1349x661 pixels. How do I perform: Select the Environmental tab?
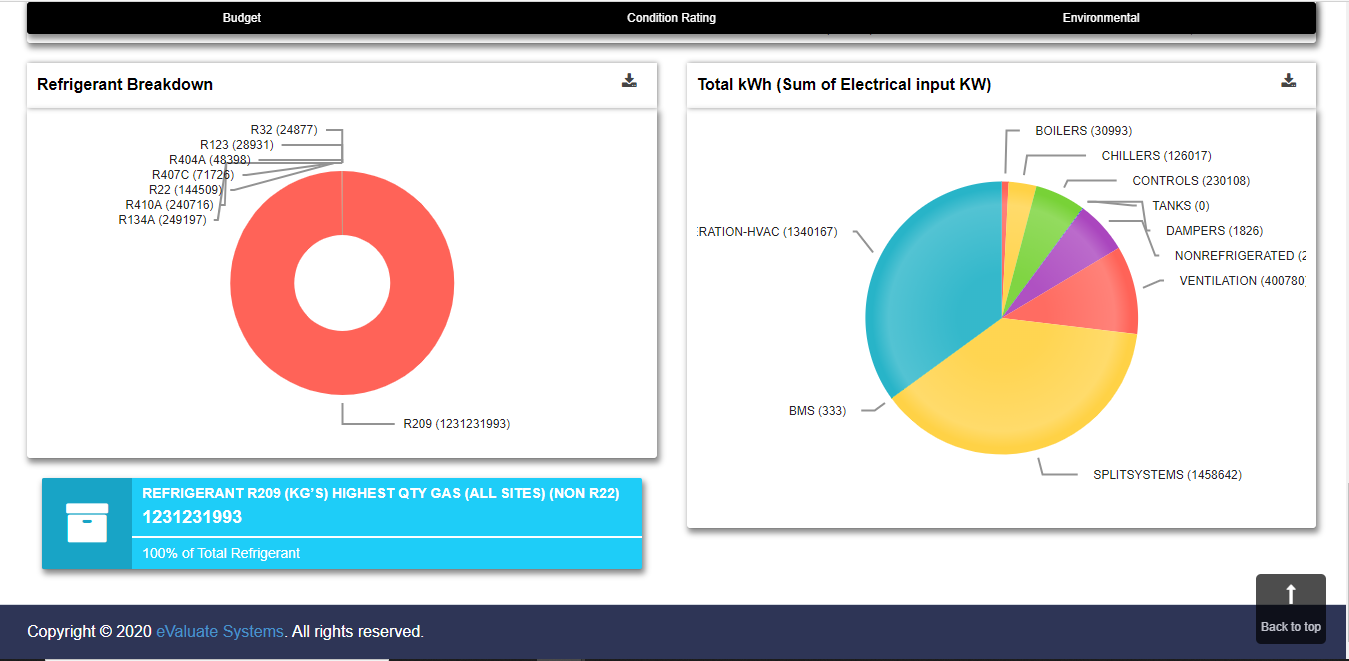point(1101,18)
